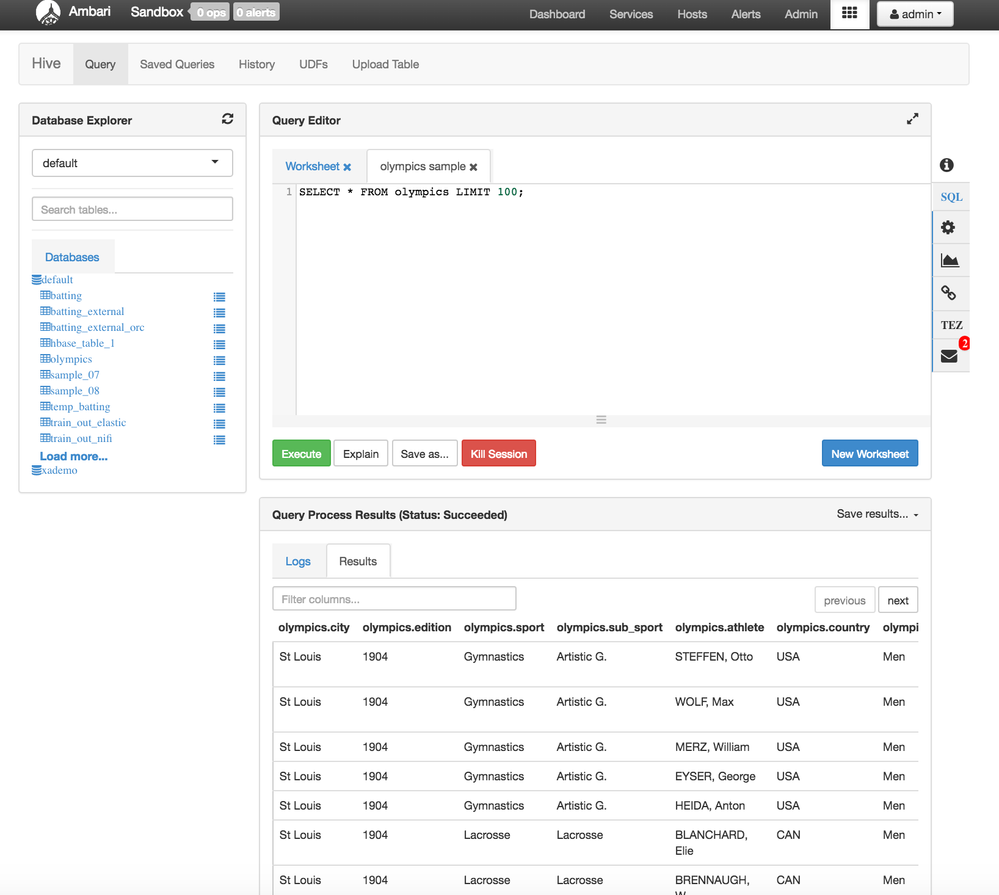Show columns list for batting_external_orc table
Viewport: 999px width, 895px height.
[x=219, y=329]
